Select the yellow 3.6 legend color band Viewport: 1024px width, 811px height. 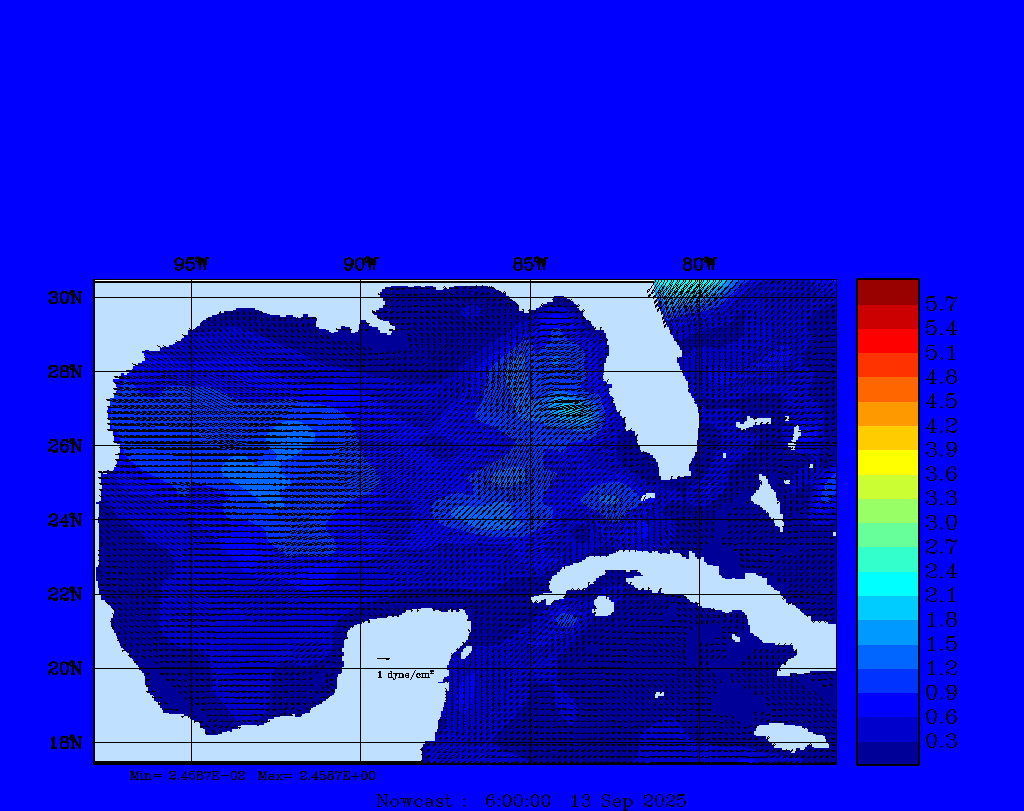(887, 462)
